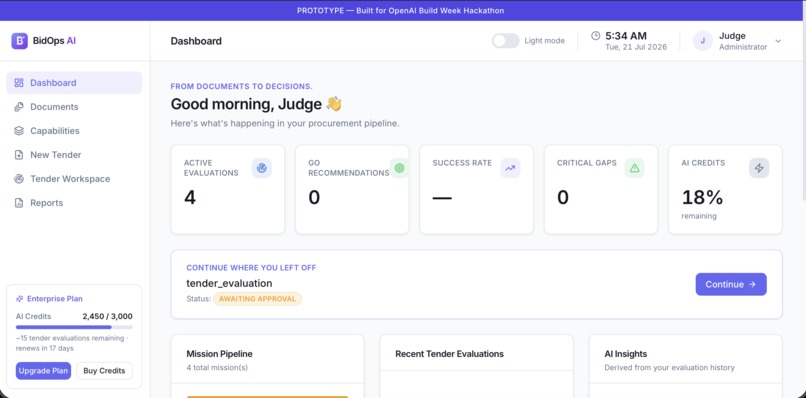The image size is (806, 398).
Task: Click the AI Credits usage progress bar
Action: coord(74,327)
